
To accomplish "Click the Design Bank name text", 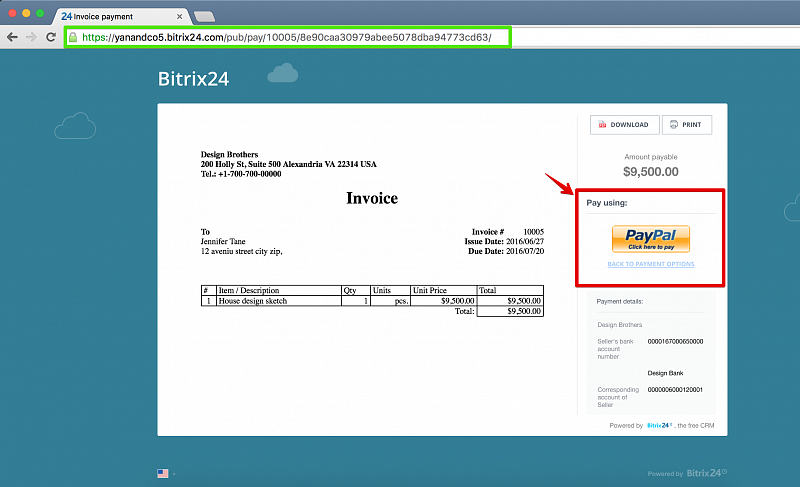I will click(x=665, y=373).
